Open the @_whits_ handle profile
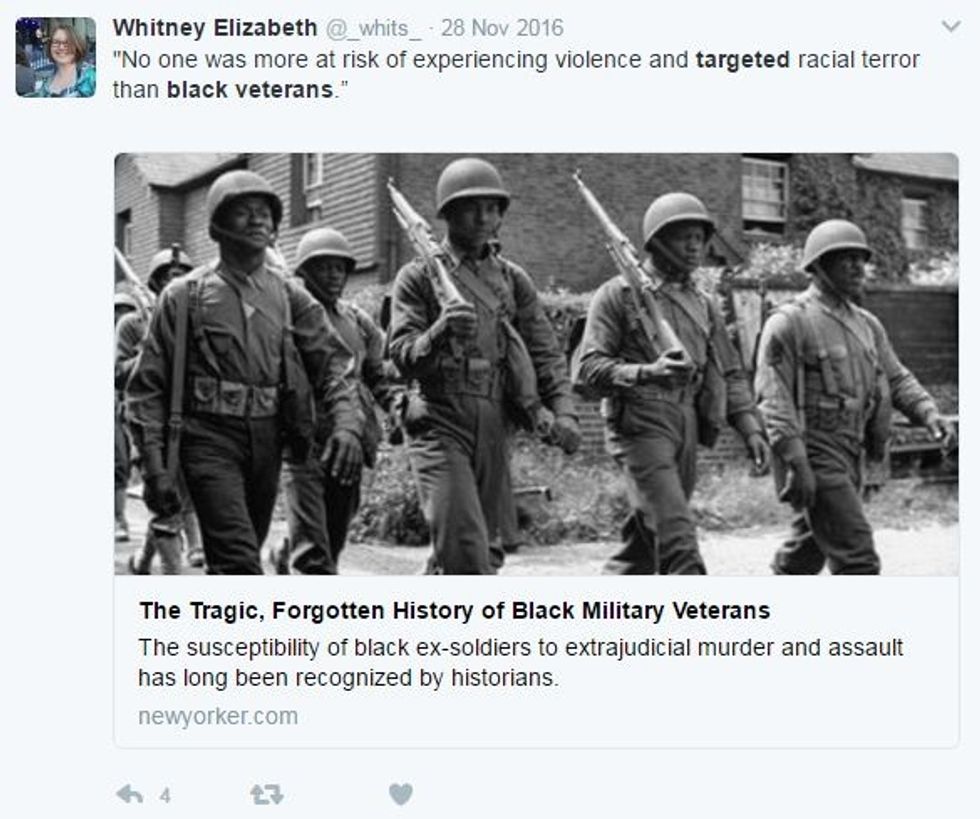 point(374,28)
